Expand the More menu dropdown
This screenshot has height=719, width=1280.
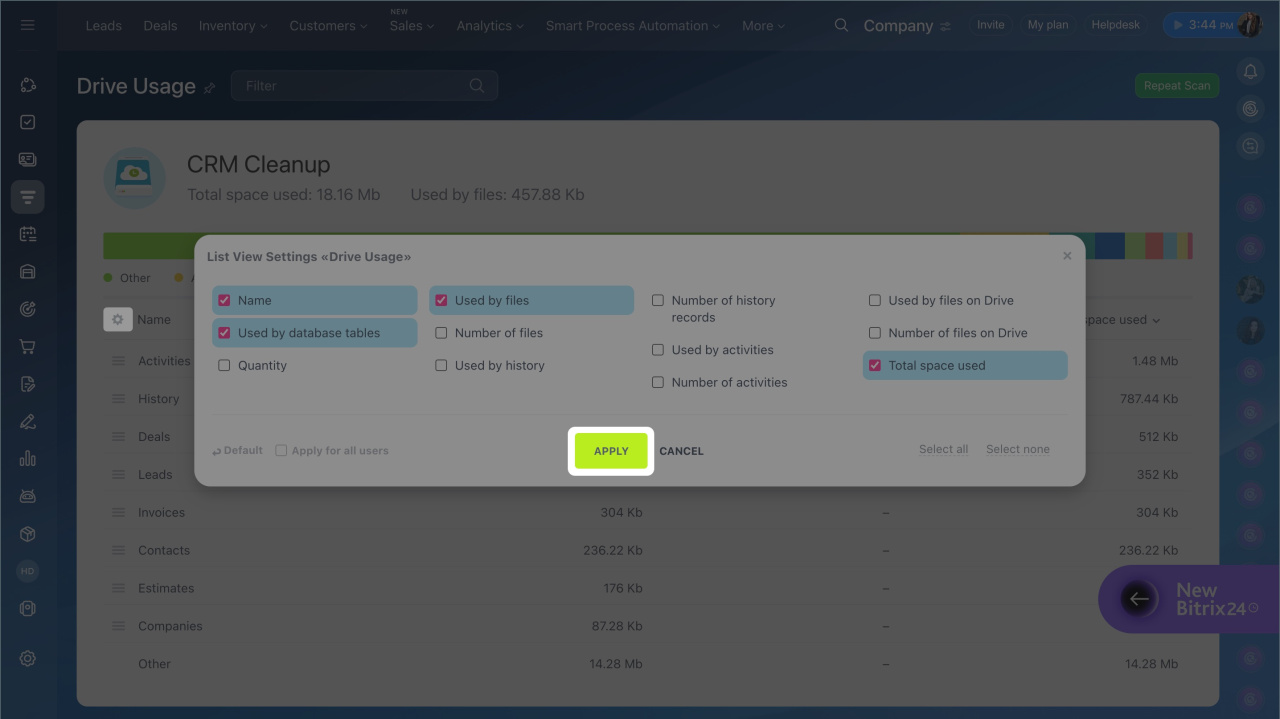click(x=763, y=26)
